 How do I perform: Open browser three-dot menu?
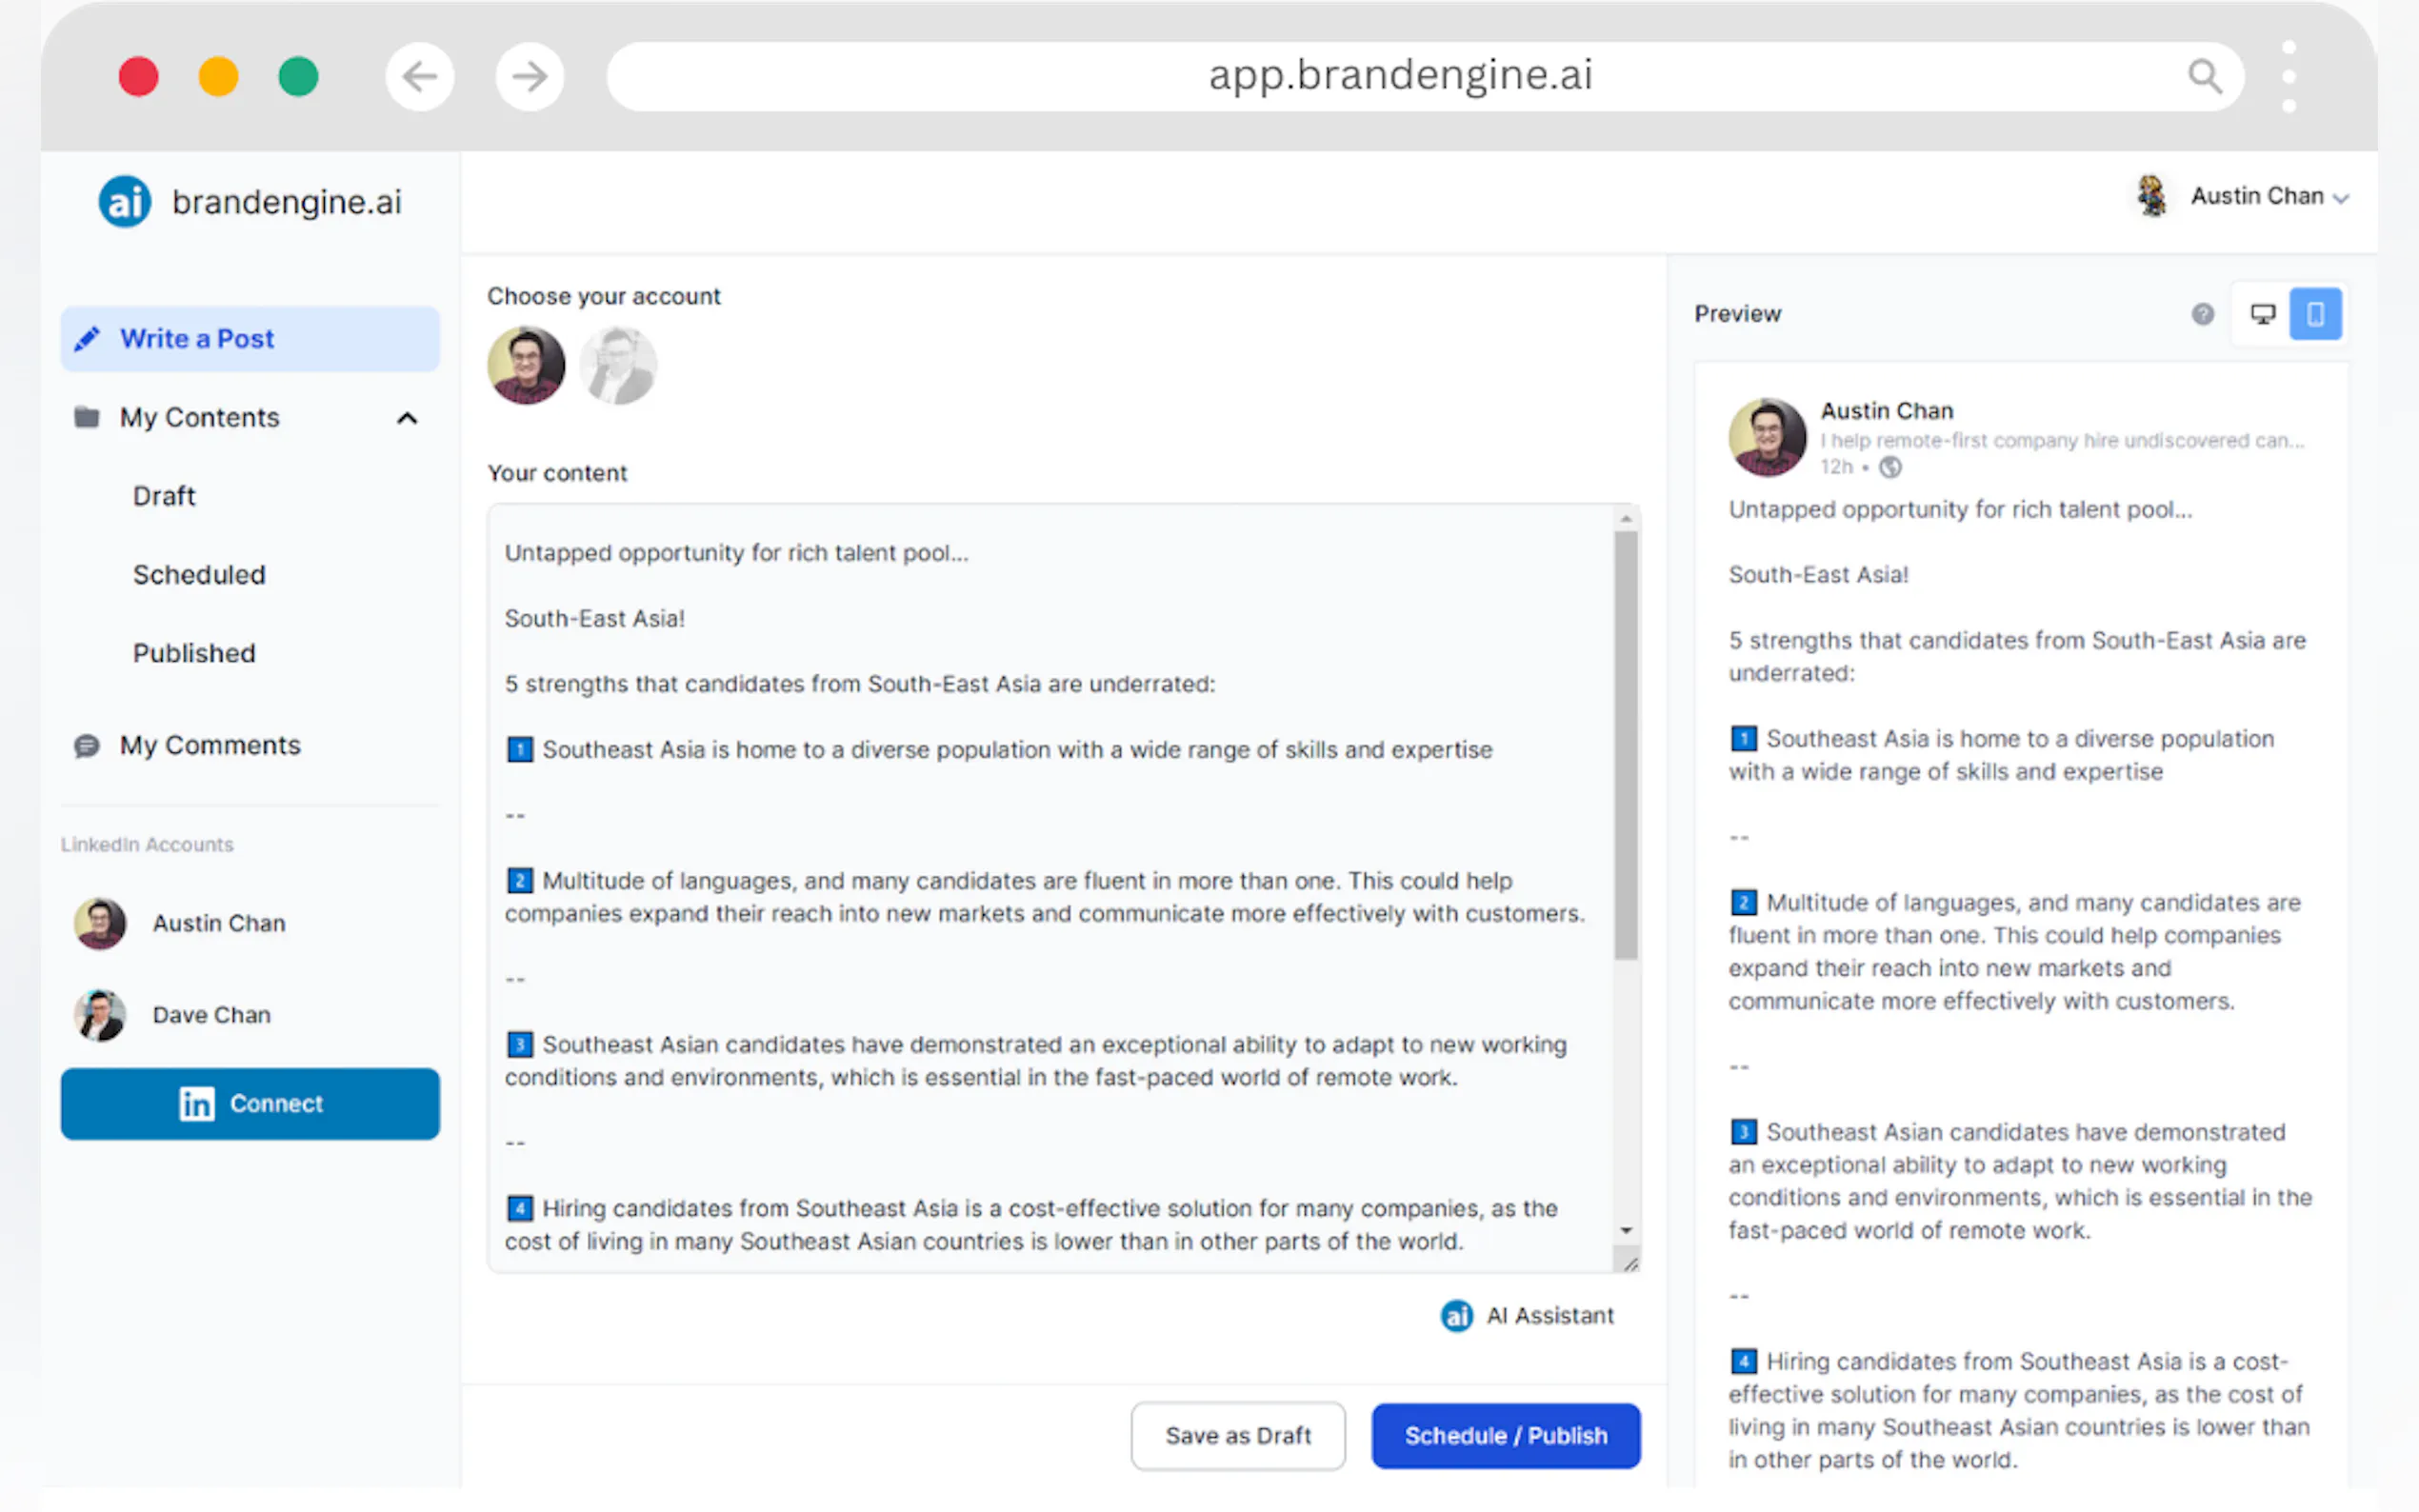[x=2288, y=76]
